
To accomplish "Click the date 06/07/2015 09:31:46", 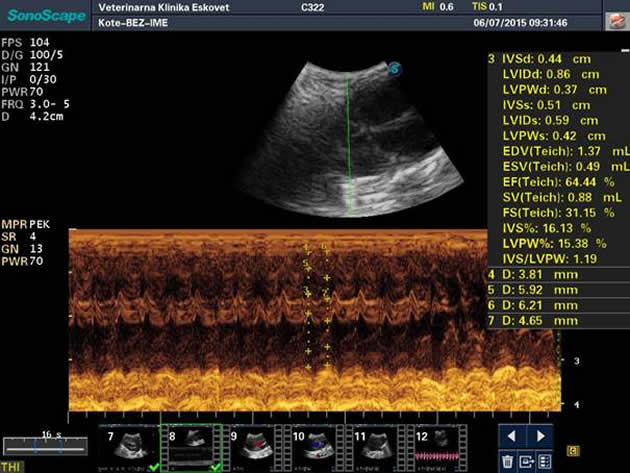I will click(x=520, y=23).
